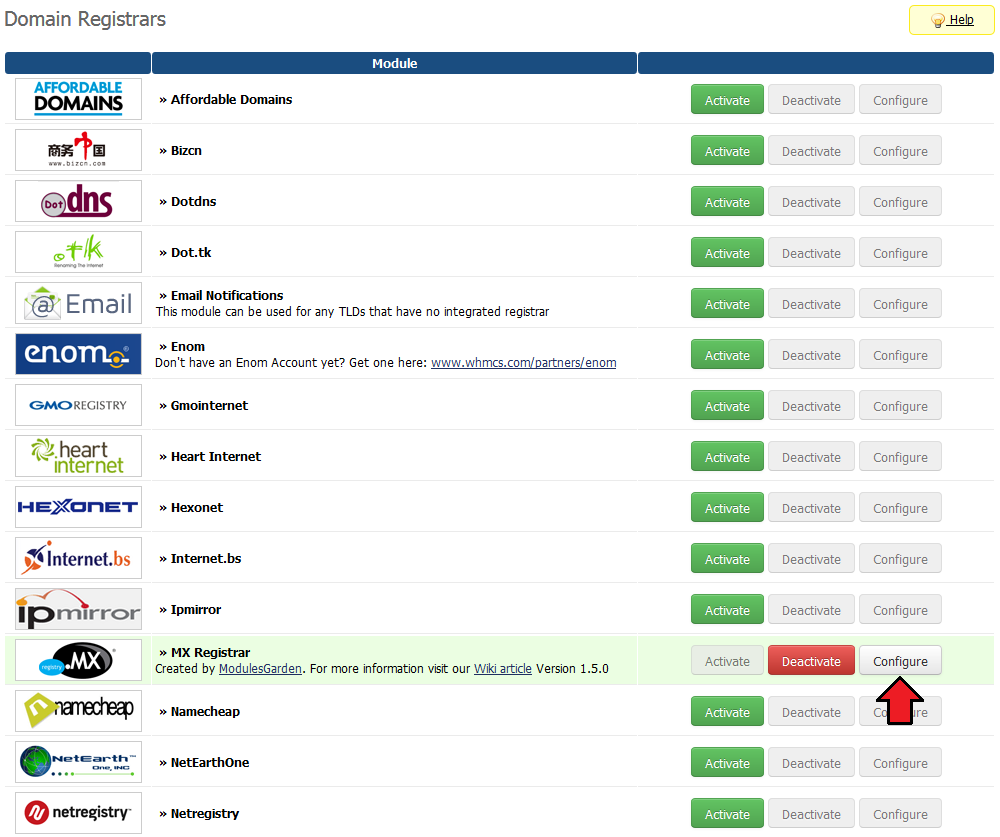This screenshot has height=837, width=1000.
Task: Click the Enom logo
Action: pos(78,354)
